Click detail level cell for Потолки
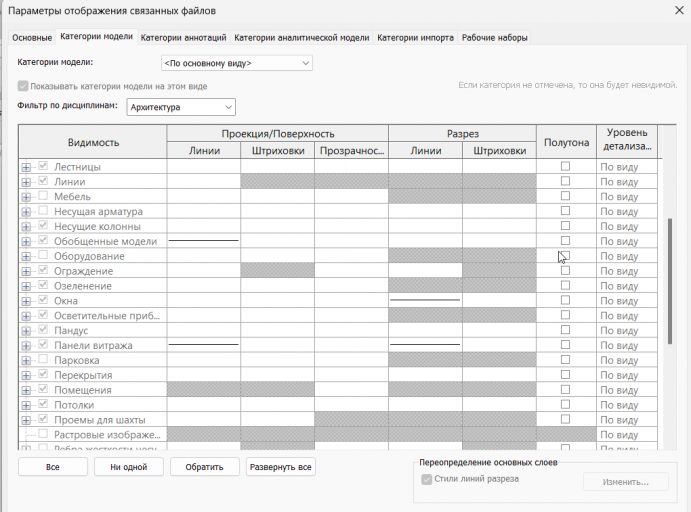 (x=627, y=405)
